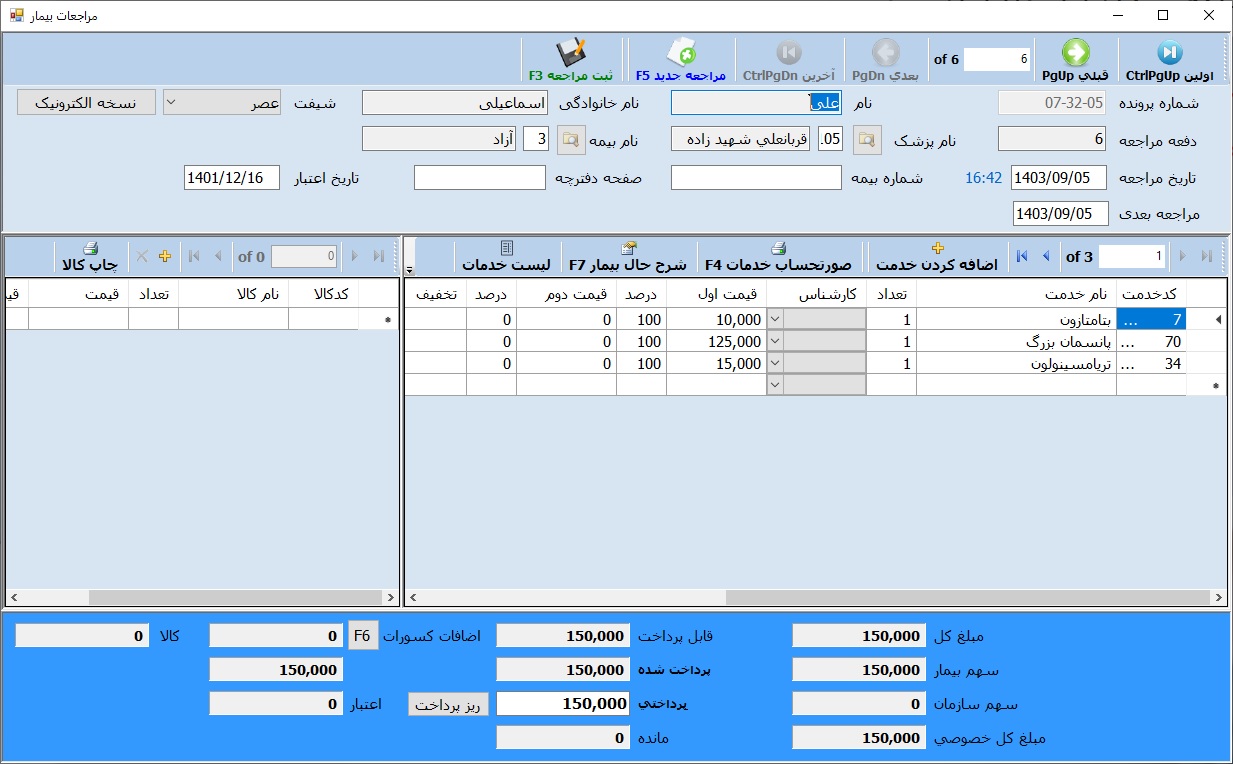
Task: Click the شماره بیمه input field
Action: [756, 178]
